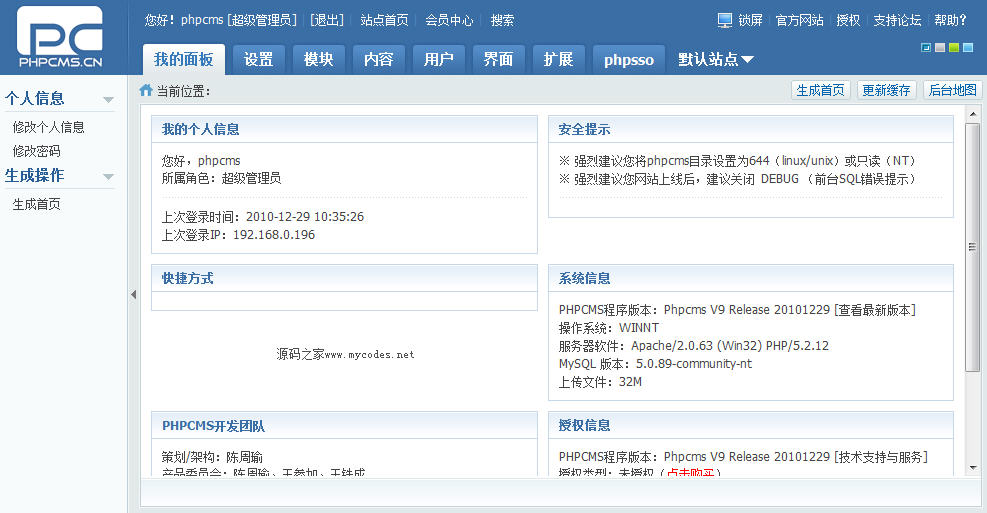Go to 站点首页 link
987x513 pixels.
tap(384, 20)
